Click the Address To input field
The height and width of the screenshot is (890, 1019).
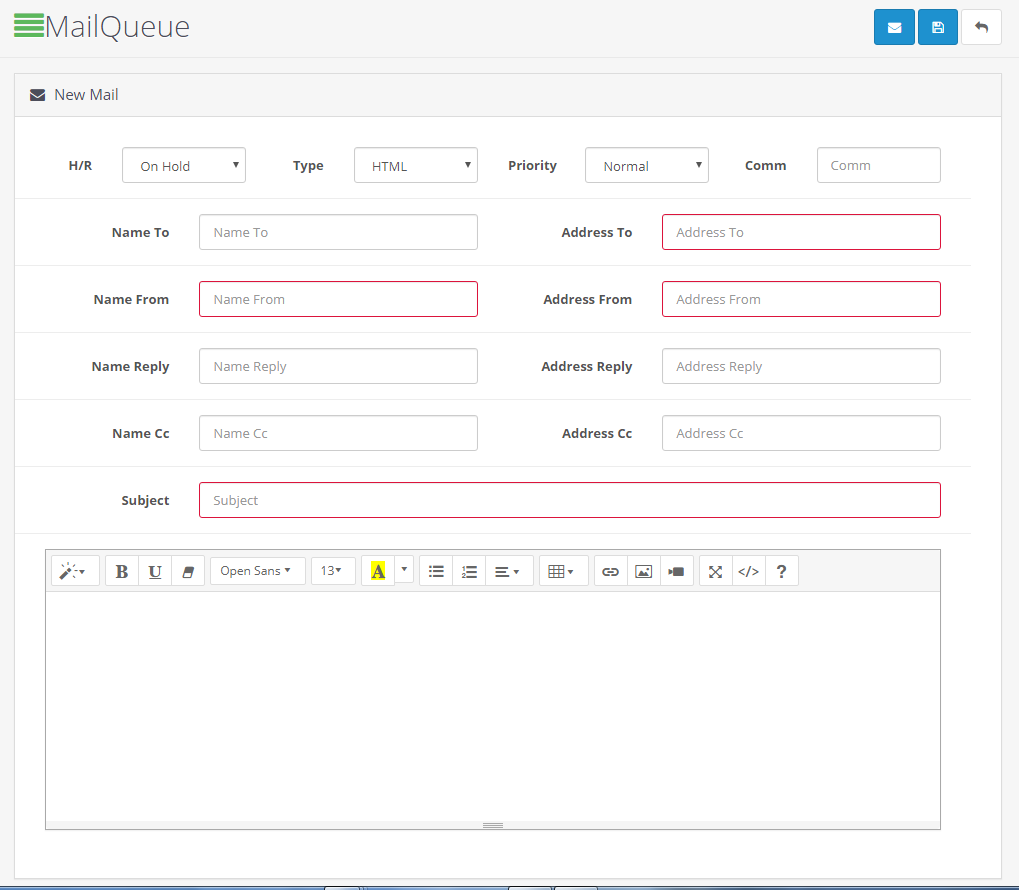click(801, 232)
